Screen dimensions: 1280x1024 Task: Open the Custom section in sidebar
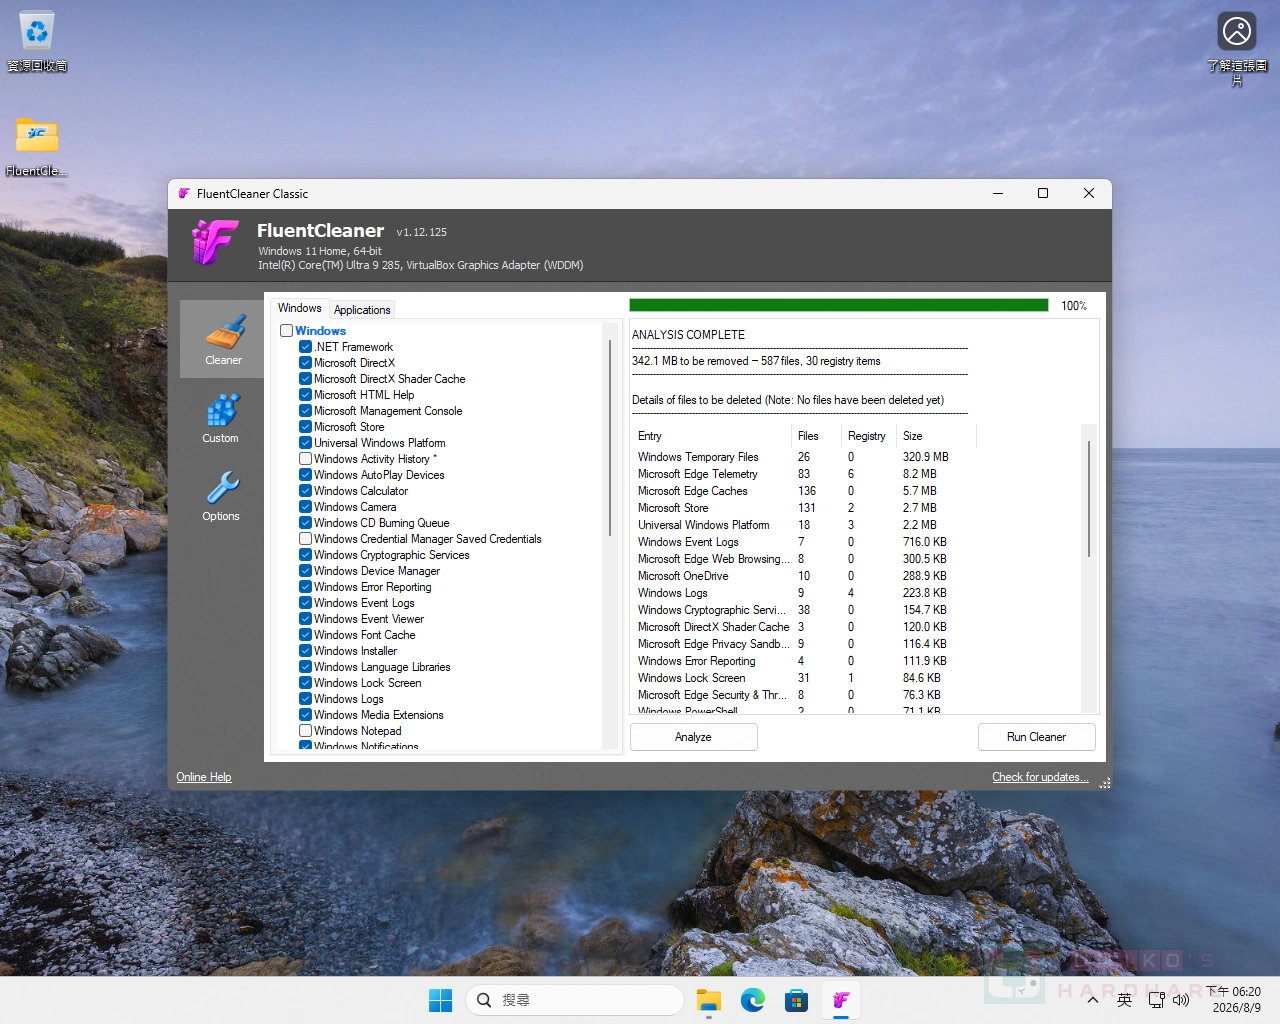pos(221,418)
